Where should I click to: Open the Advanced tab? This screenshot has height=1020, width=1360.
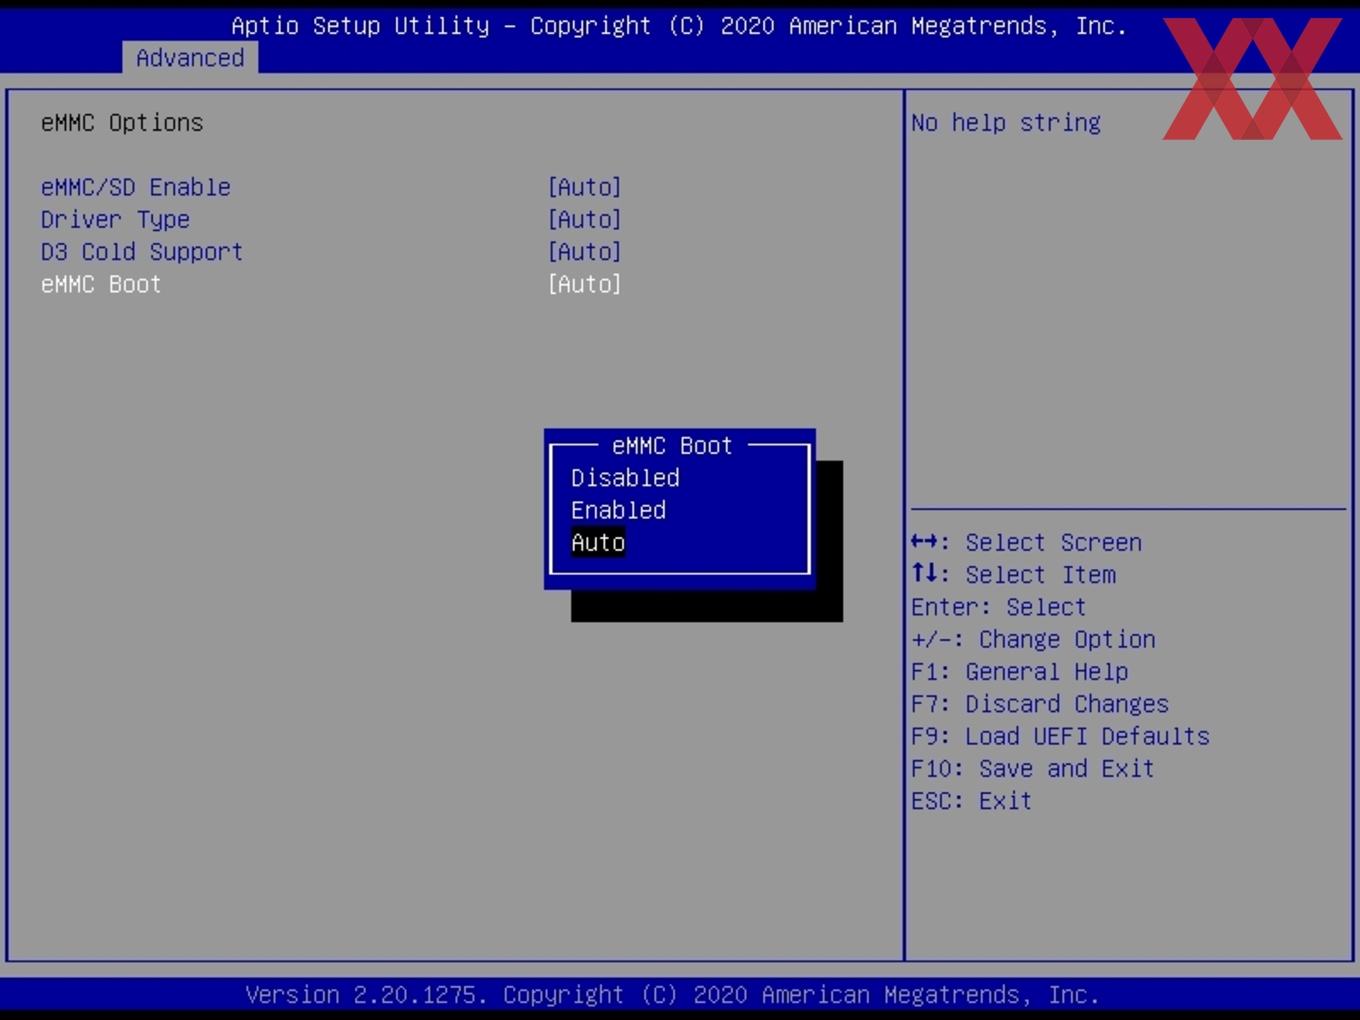click(x=190, y=58)
